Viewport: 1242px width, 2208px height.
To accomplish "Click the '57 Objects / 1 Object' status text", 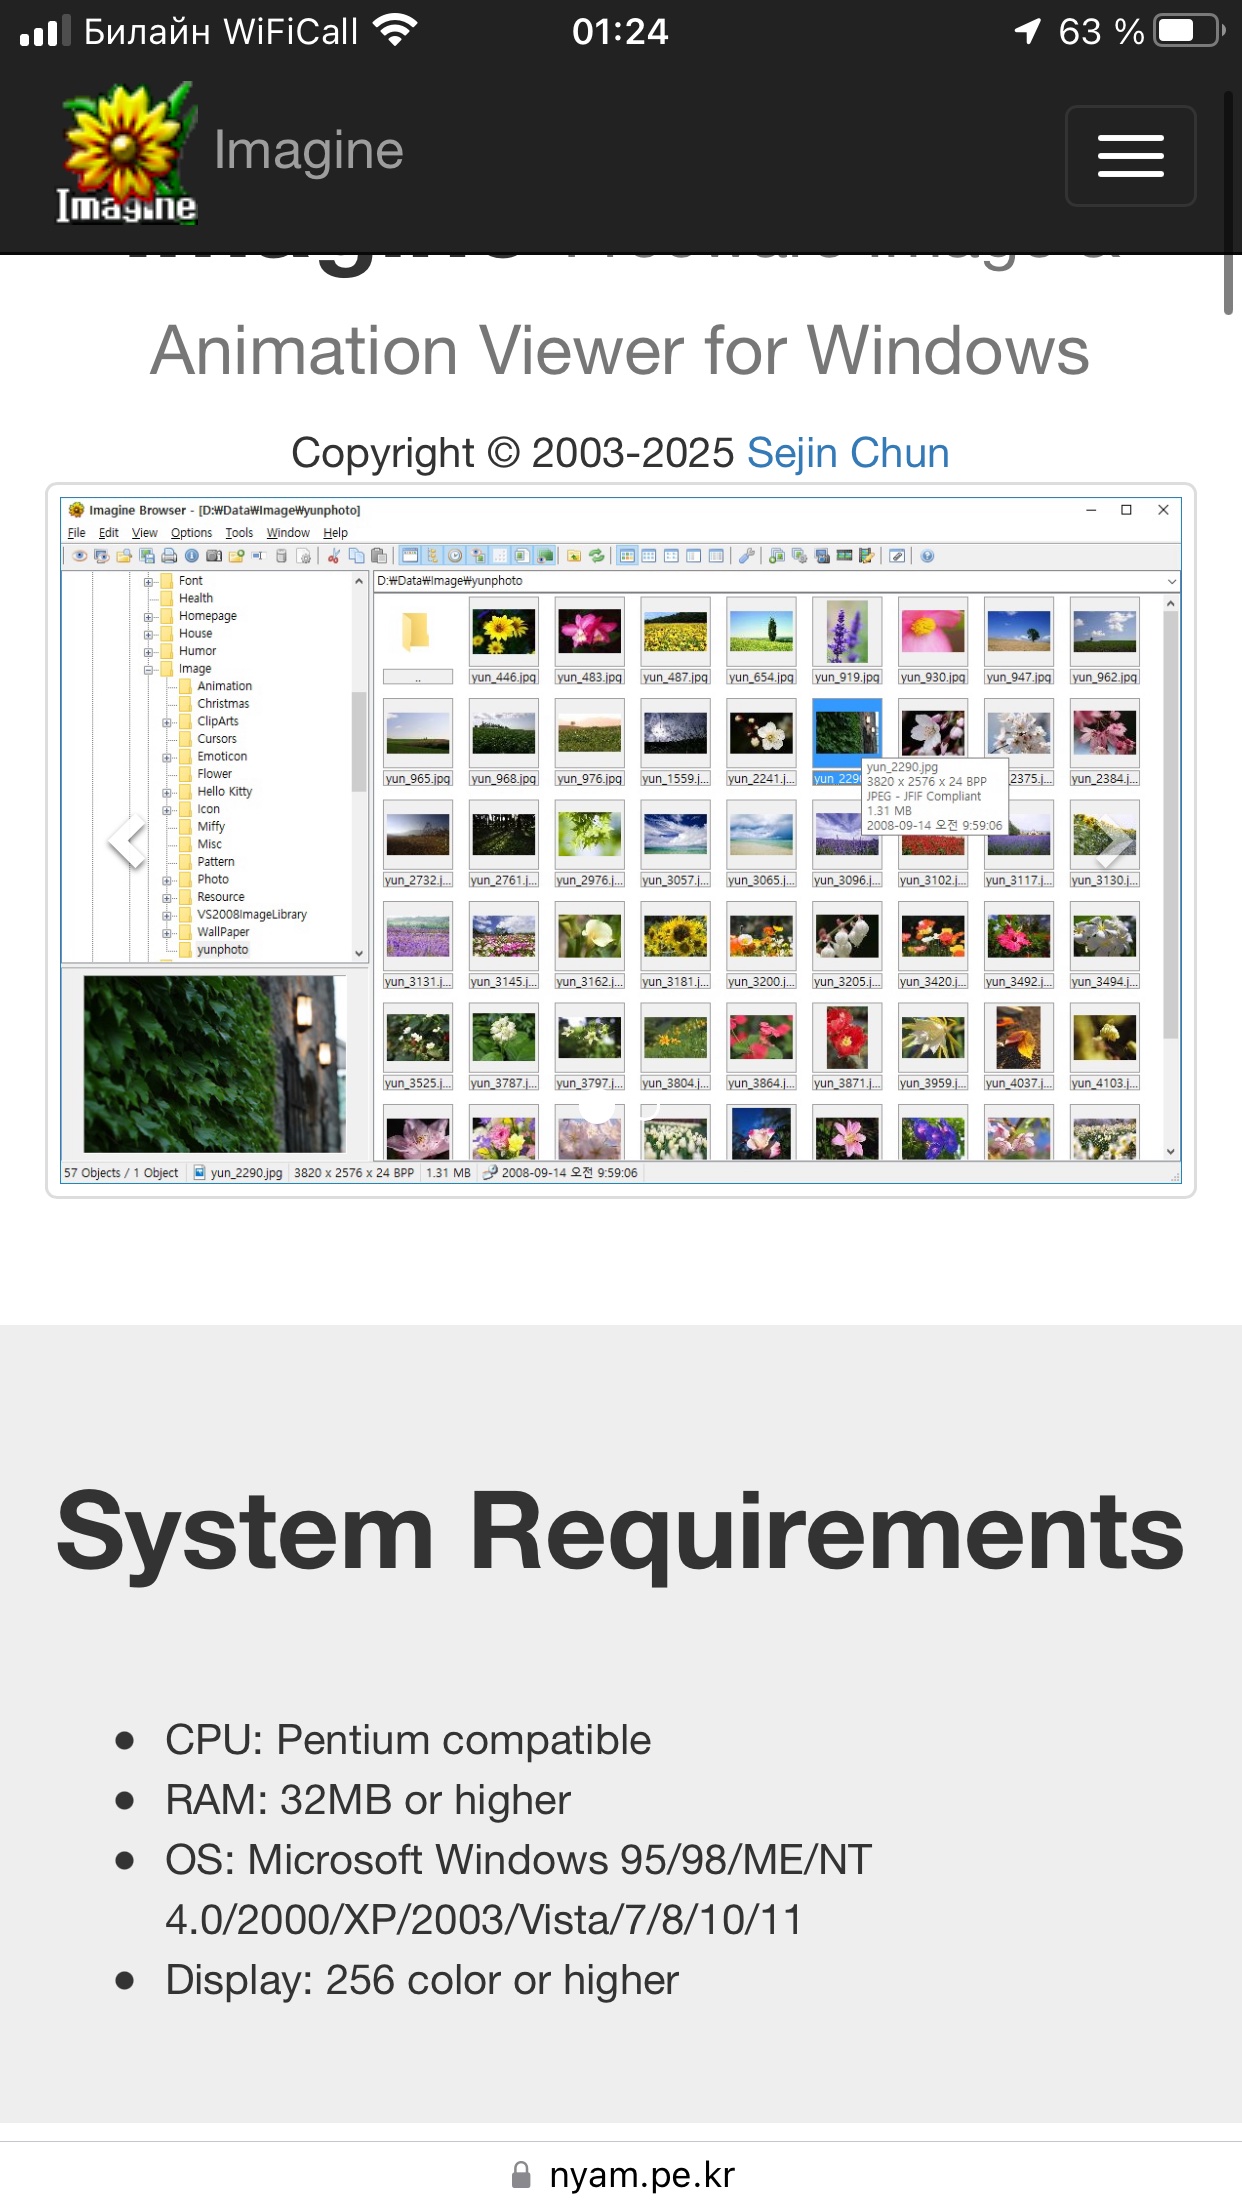I will (x=121, y=1173).
